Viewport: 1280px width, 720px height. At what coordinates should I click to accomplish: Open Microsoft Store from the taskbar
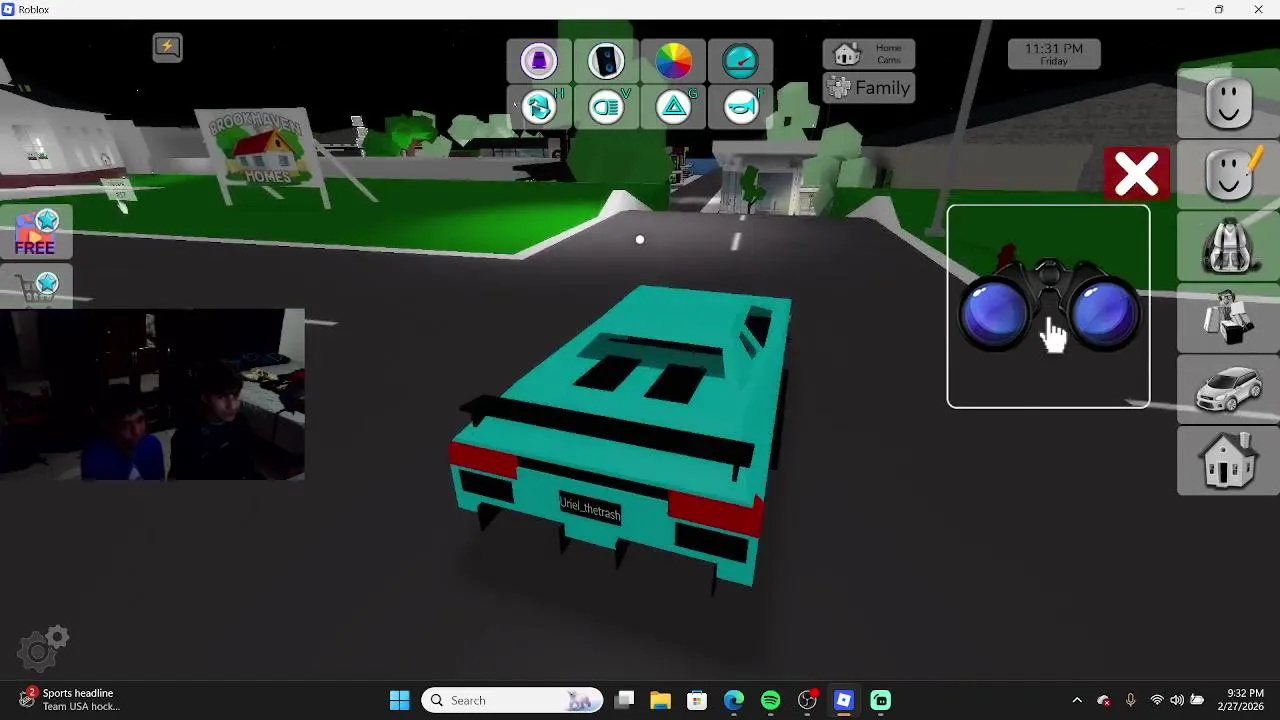click(697, 700)
